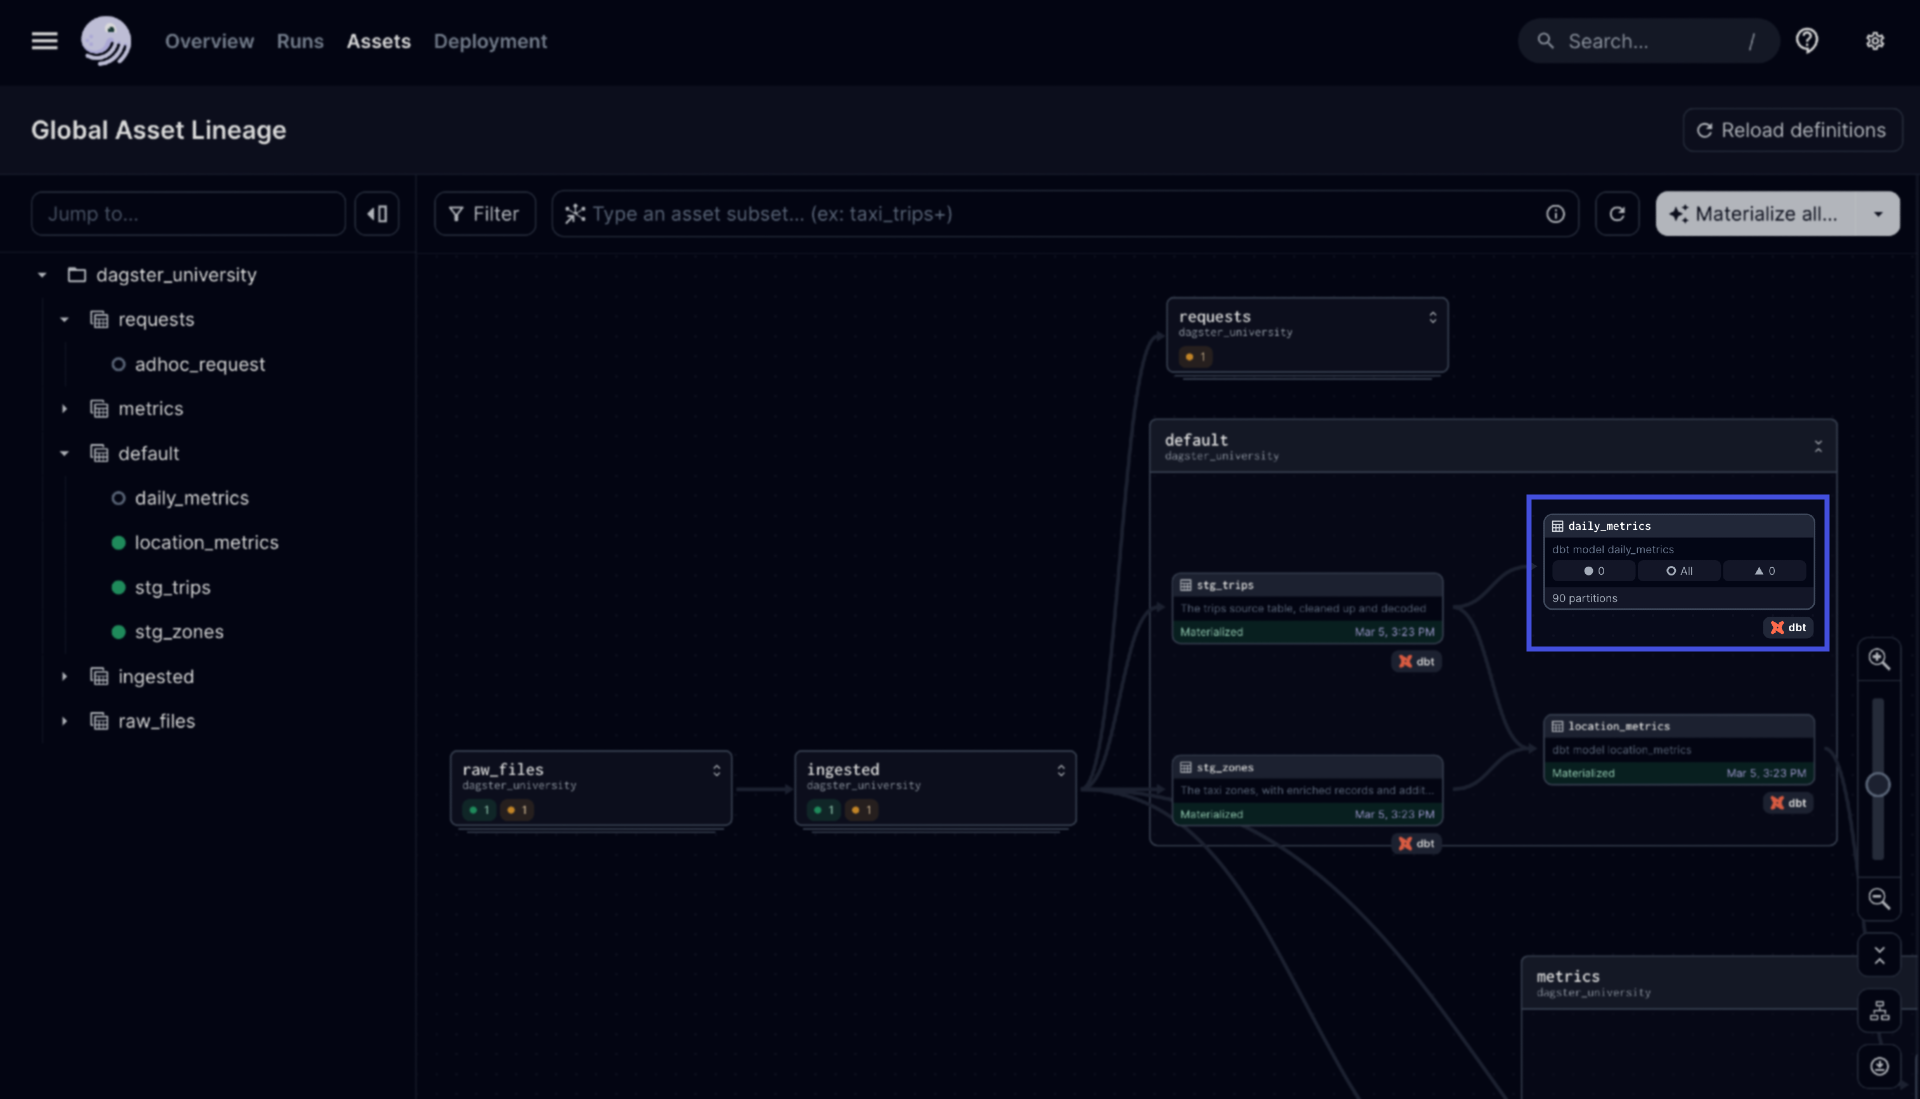
Task: Collapse the default group box in graph
Action: pos(1818,446)
